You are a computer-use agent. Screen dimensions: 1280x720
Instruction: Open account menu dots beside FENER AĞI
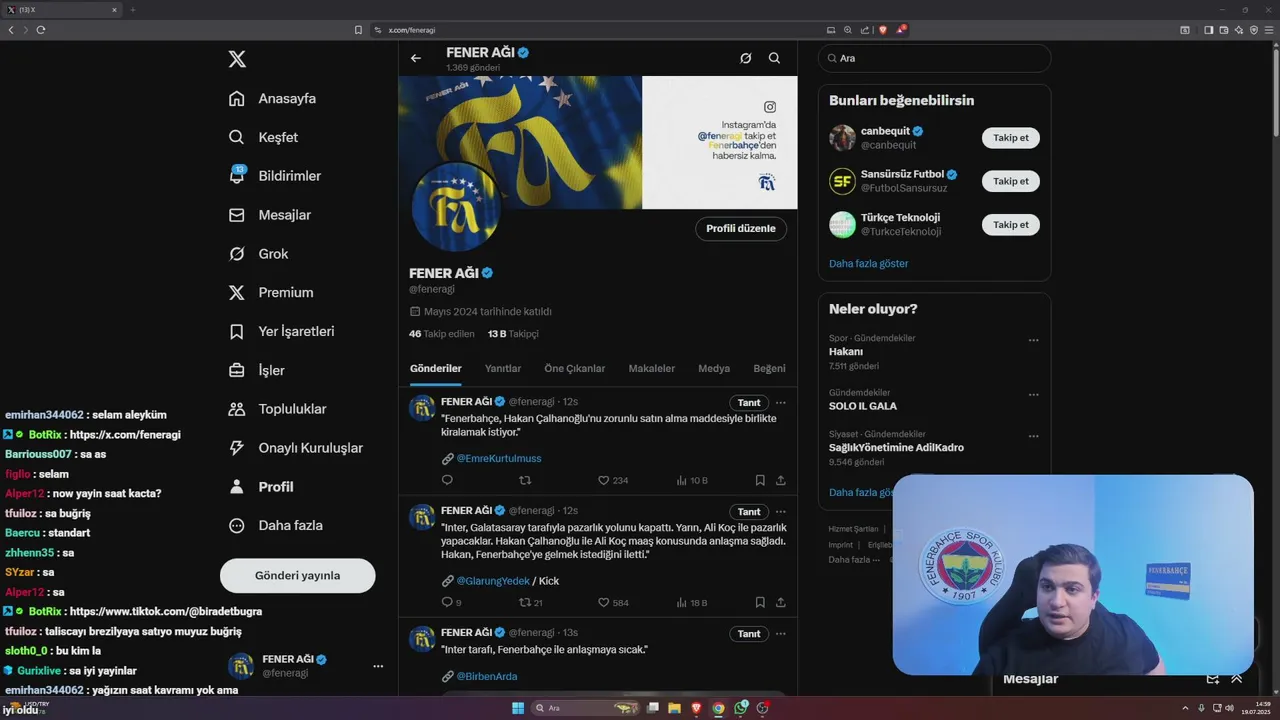click(378, 666)
